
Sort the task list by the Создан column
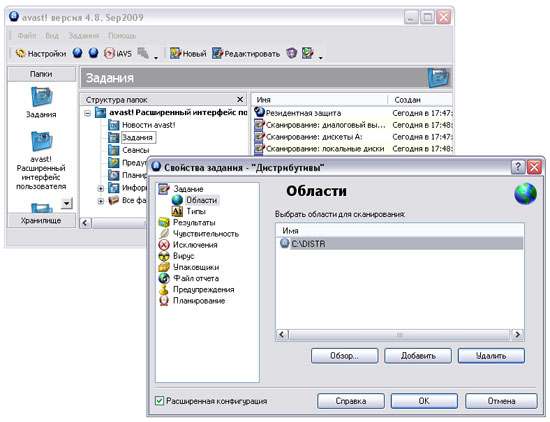(x=420, y=100)
